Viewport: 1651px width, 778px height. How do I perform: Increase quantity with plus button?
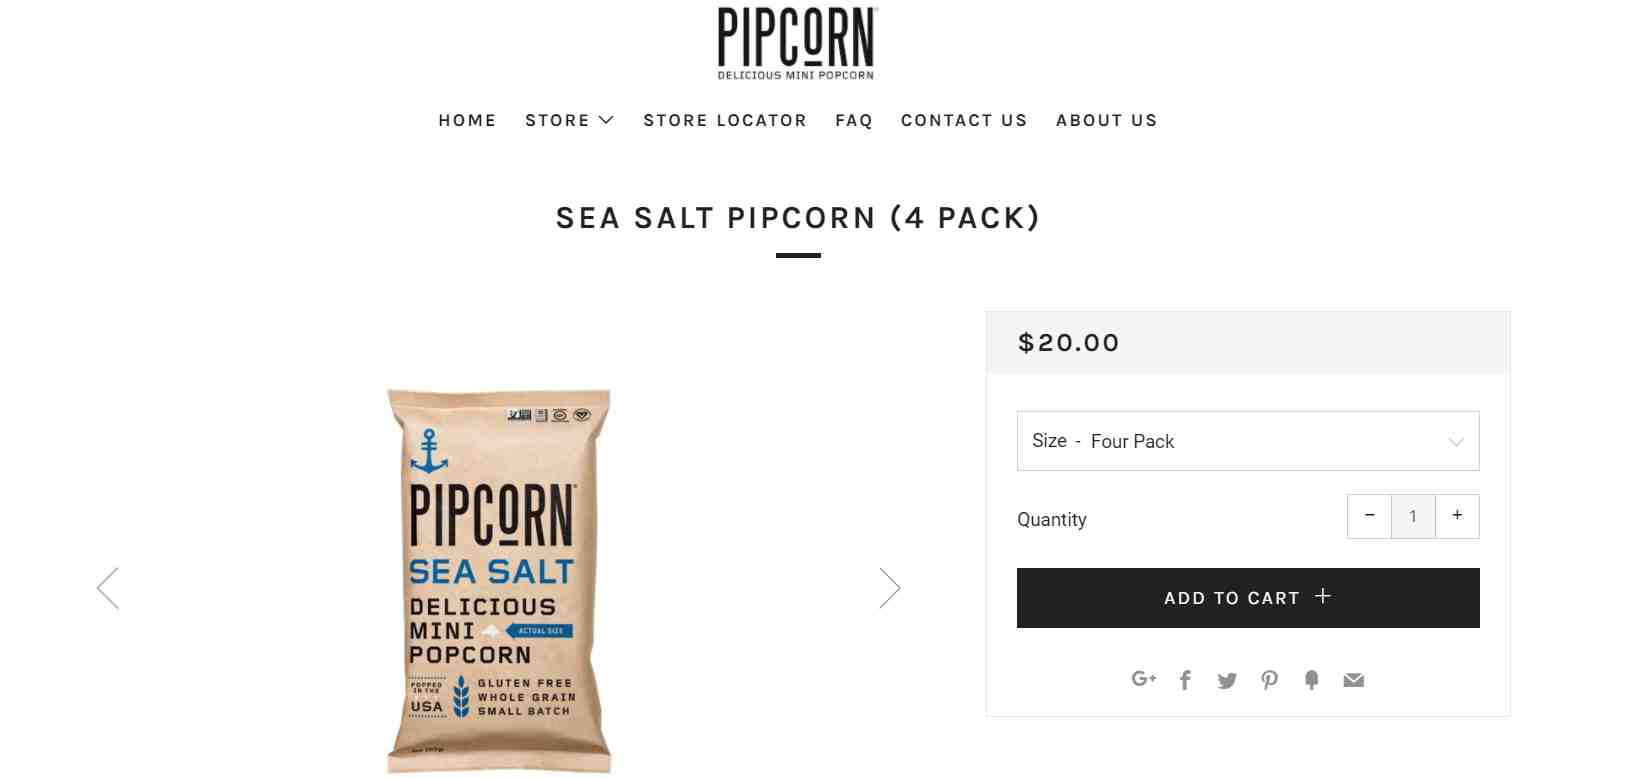(1457, 516)
